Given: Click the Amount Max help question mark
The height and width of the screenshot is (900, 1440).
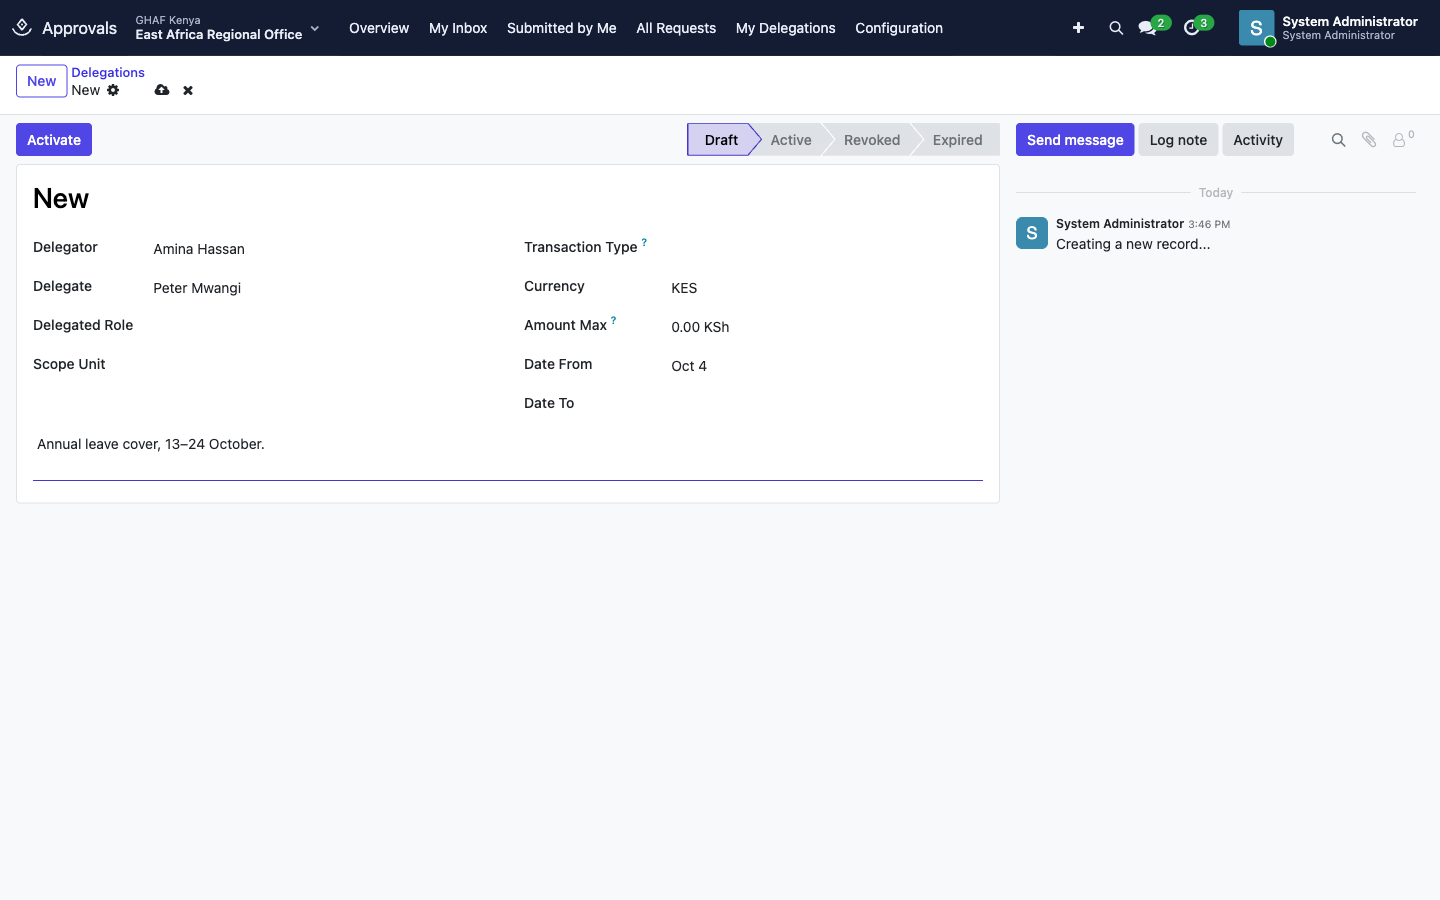Looking at the screenshot, I should [614, 320].
